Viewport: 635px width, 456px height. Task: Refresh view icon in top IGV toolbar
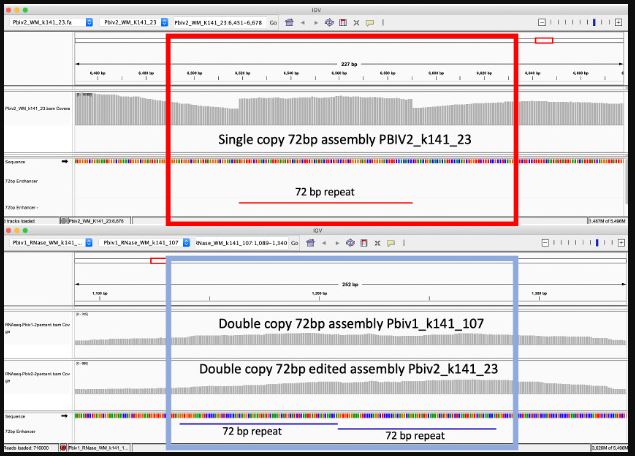tap(329, 22)
